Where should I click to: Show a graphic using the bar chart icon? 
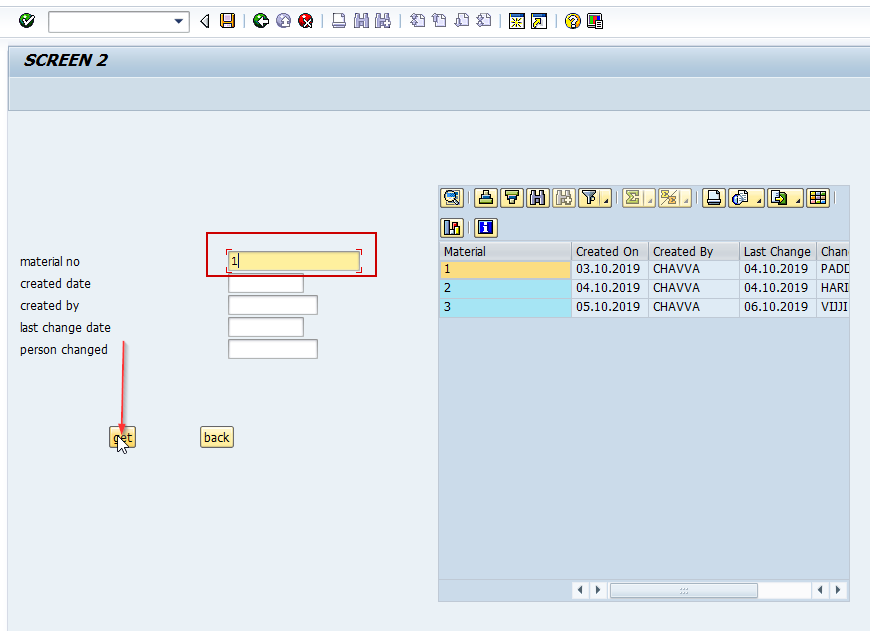452,227
